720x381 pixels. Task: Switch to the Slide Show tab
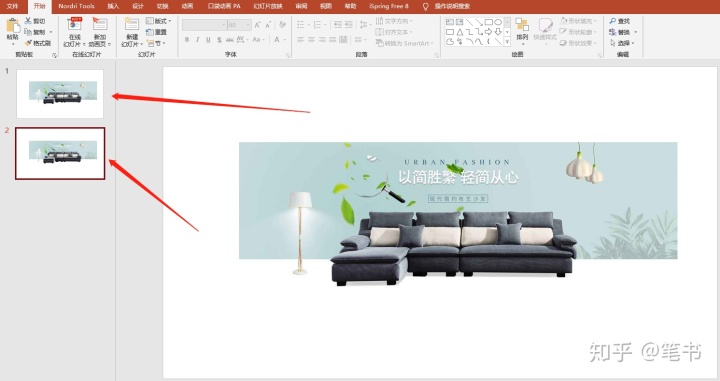tap(268, 6)
